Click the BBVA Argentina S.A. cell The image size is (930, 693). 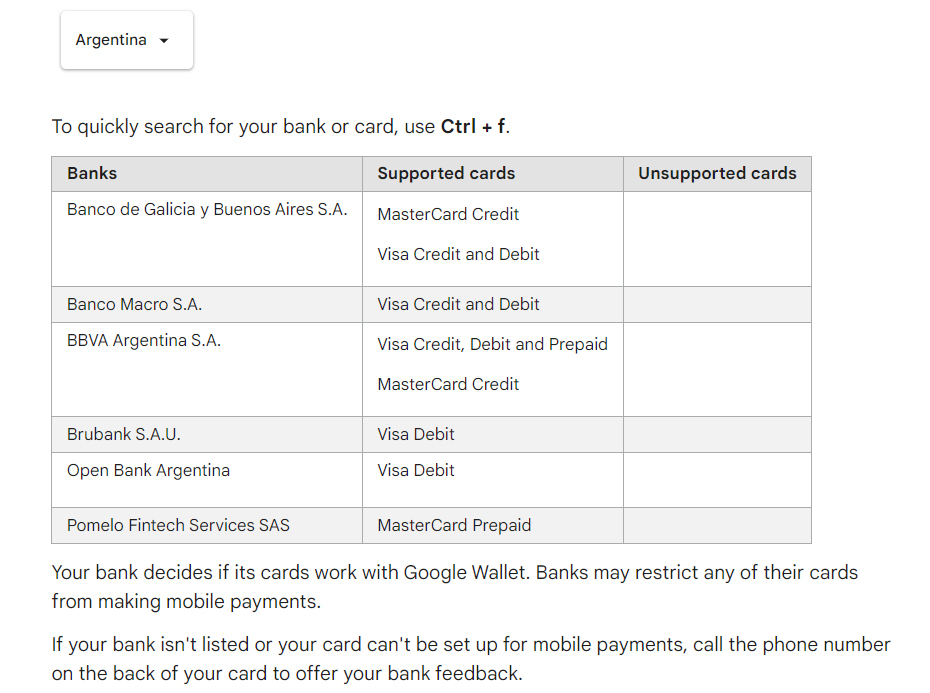(144, 341)
